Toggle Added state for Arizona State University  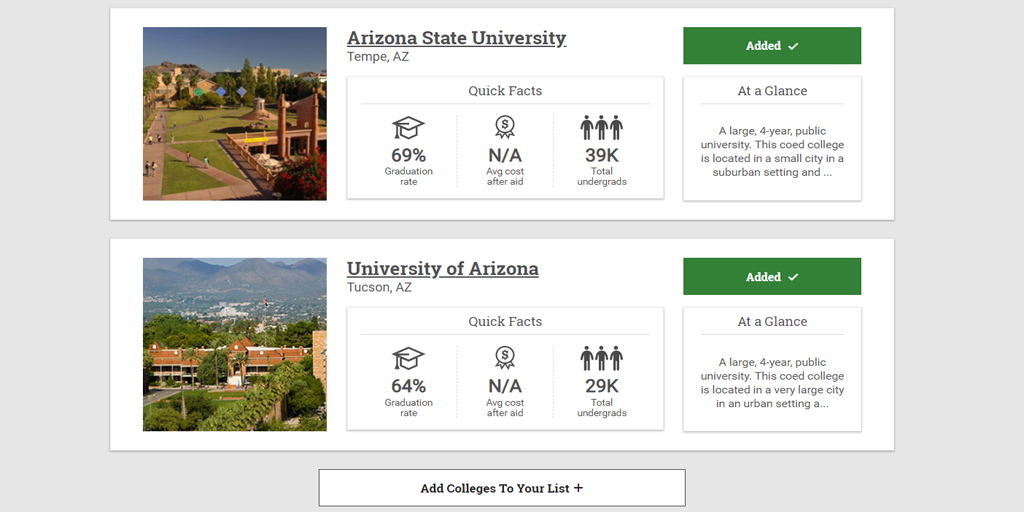[772, 46]
